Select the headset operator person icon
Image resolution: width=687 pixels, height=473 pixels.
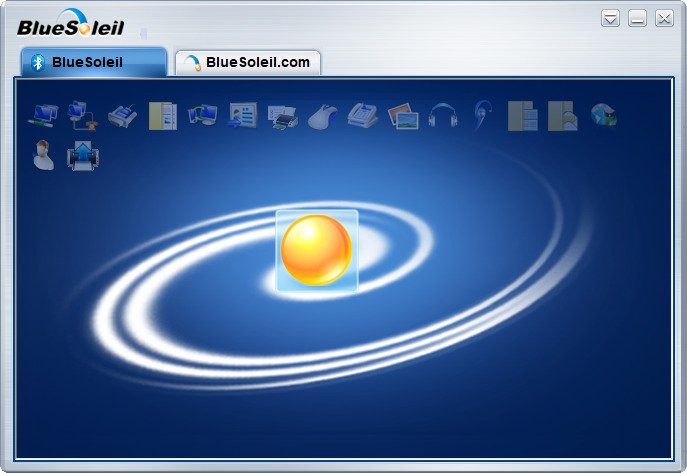point(43,155)
